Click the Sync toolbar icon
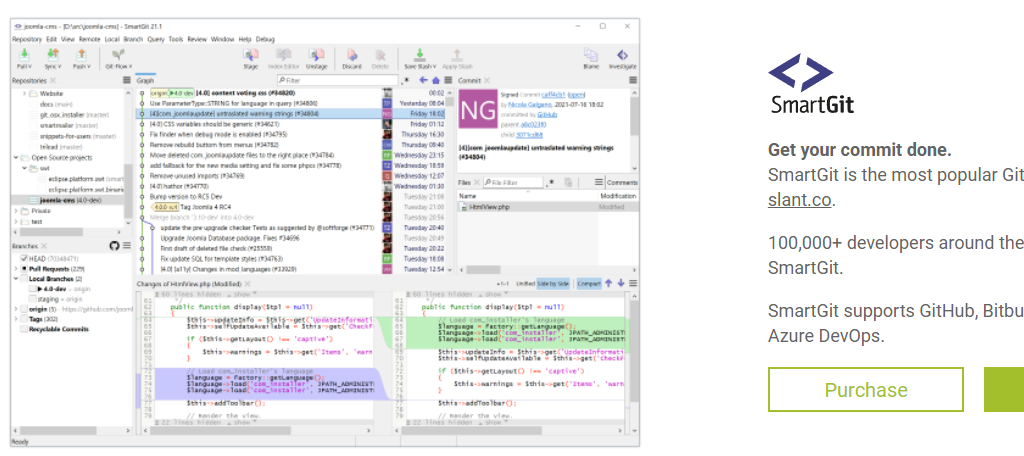The width and height of the screenshot is (1024, 456). pyautogui.click(x=52, y=55)
